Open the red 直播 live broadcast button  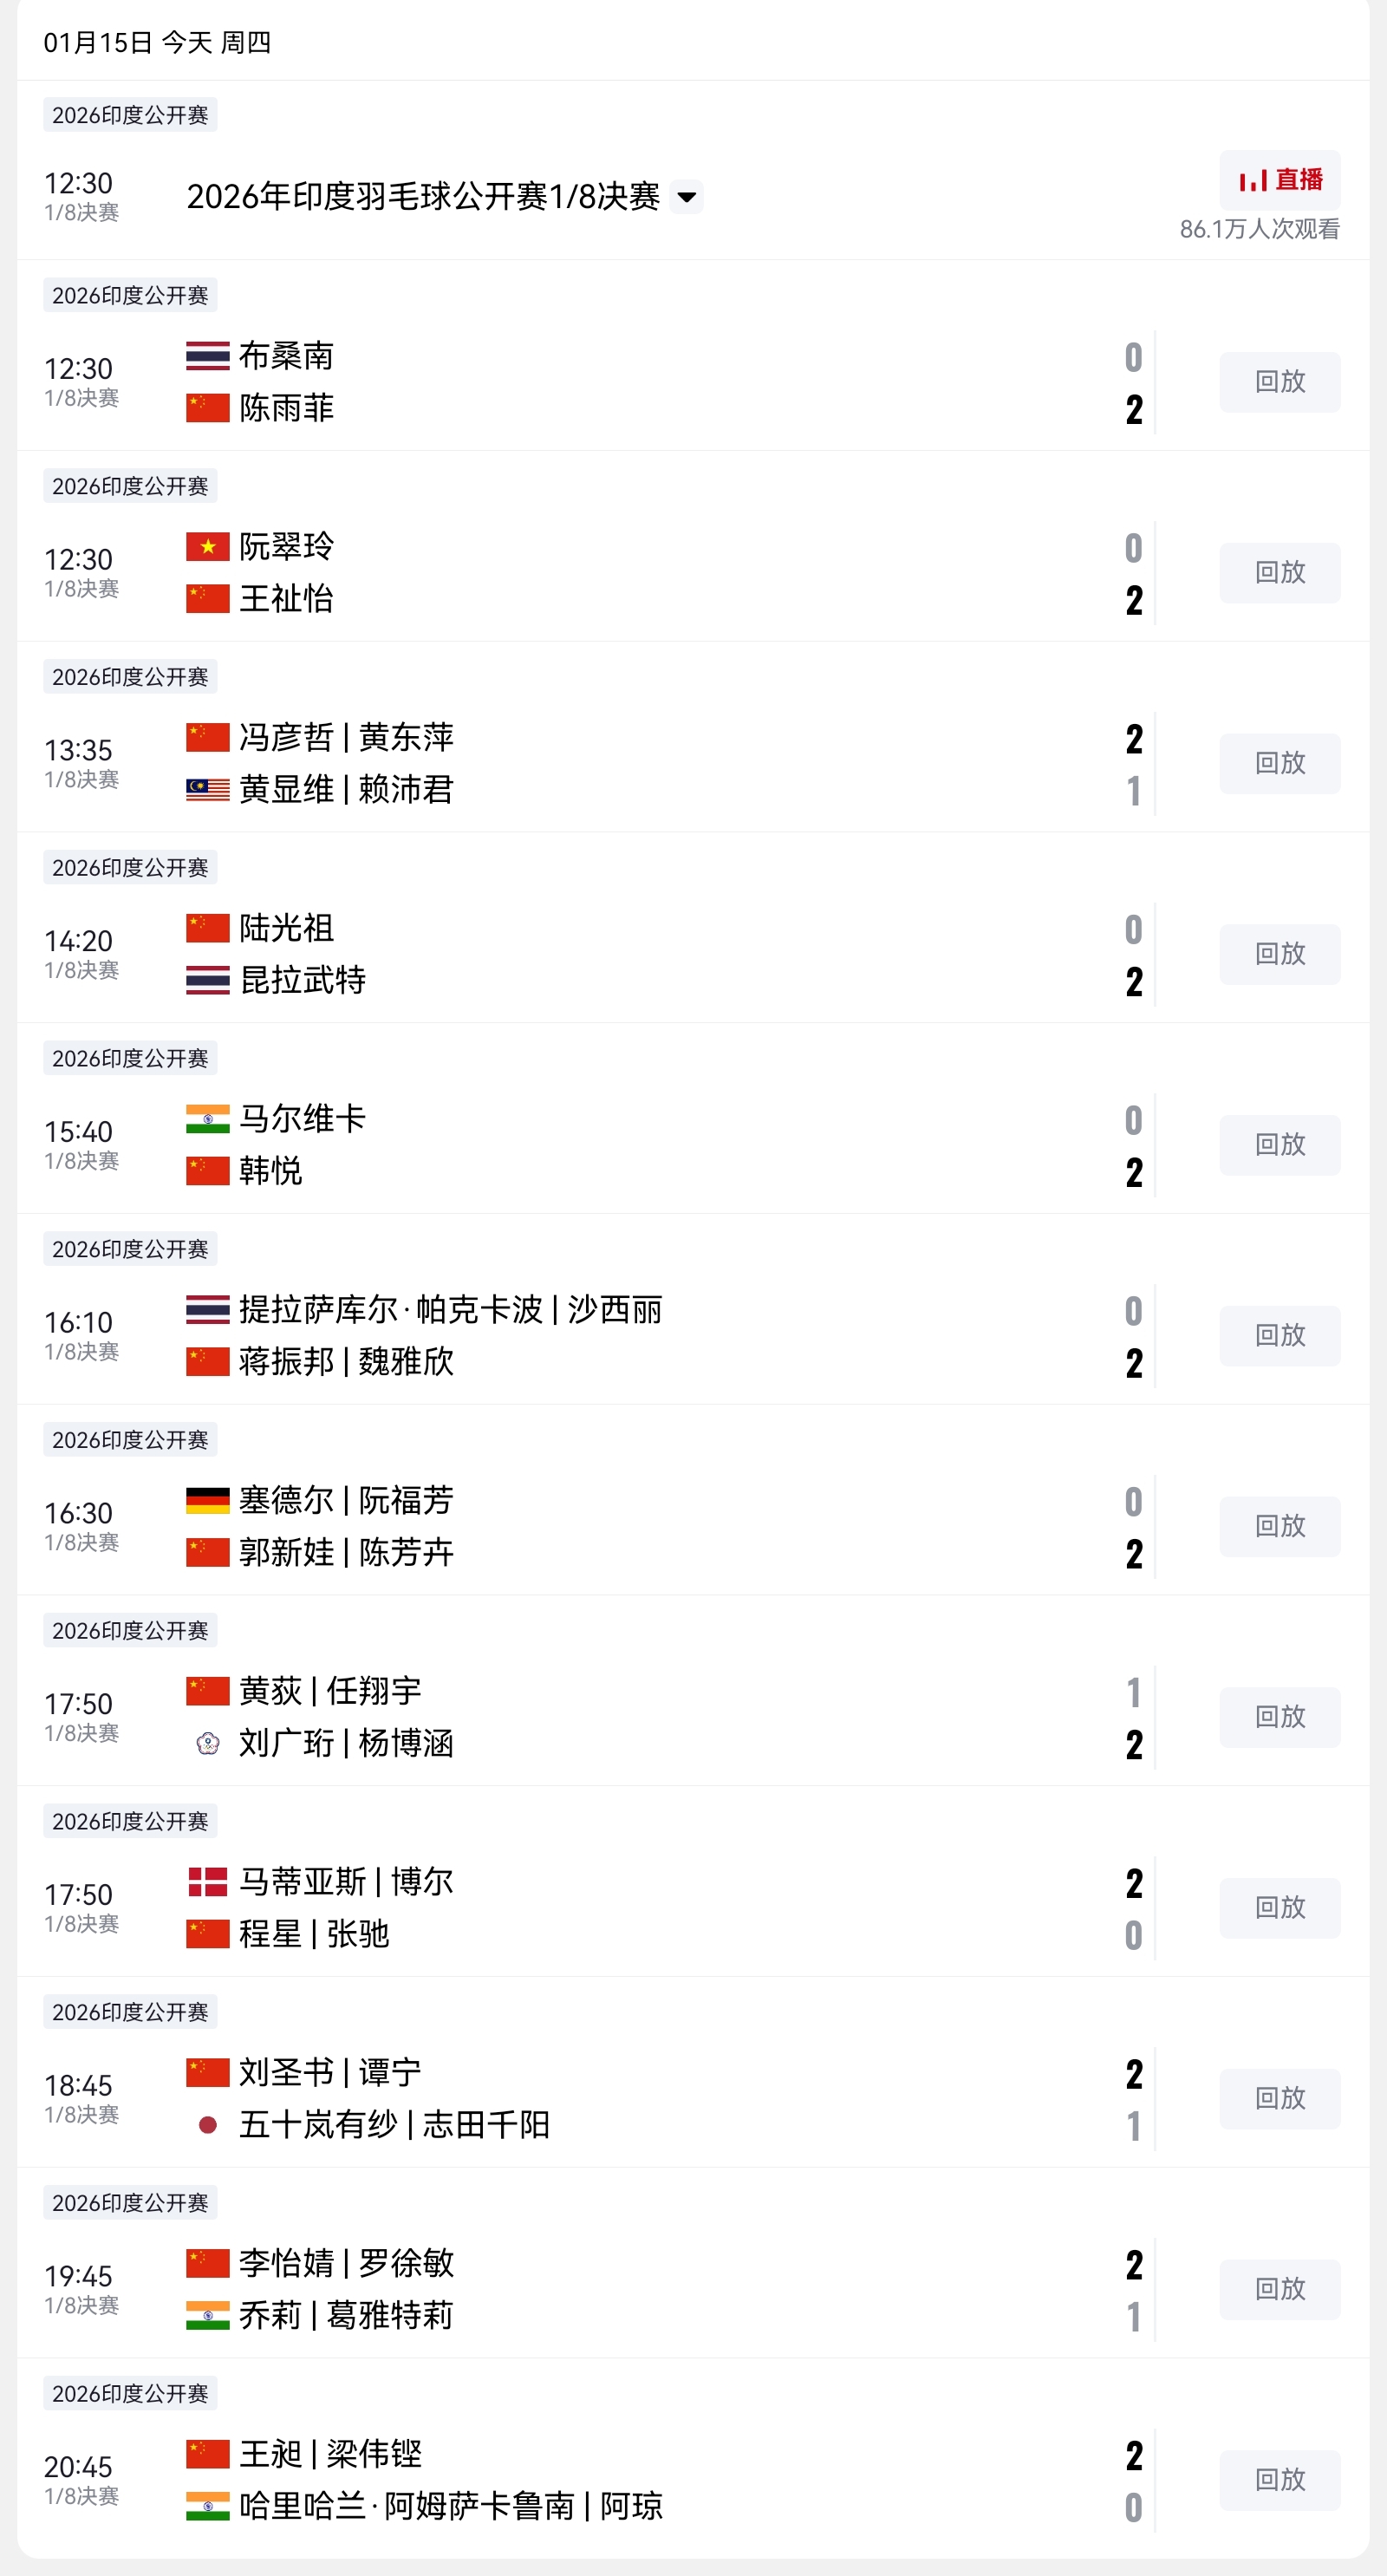tap(1279, 180)
